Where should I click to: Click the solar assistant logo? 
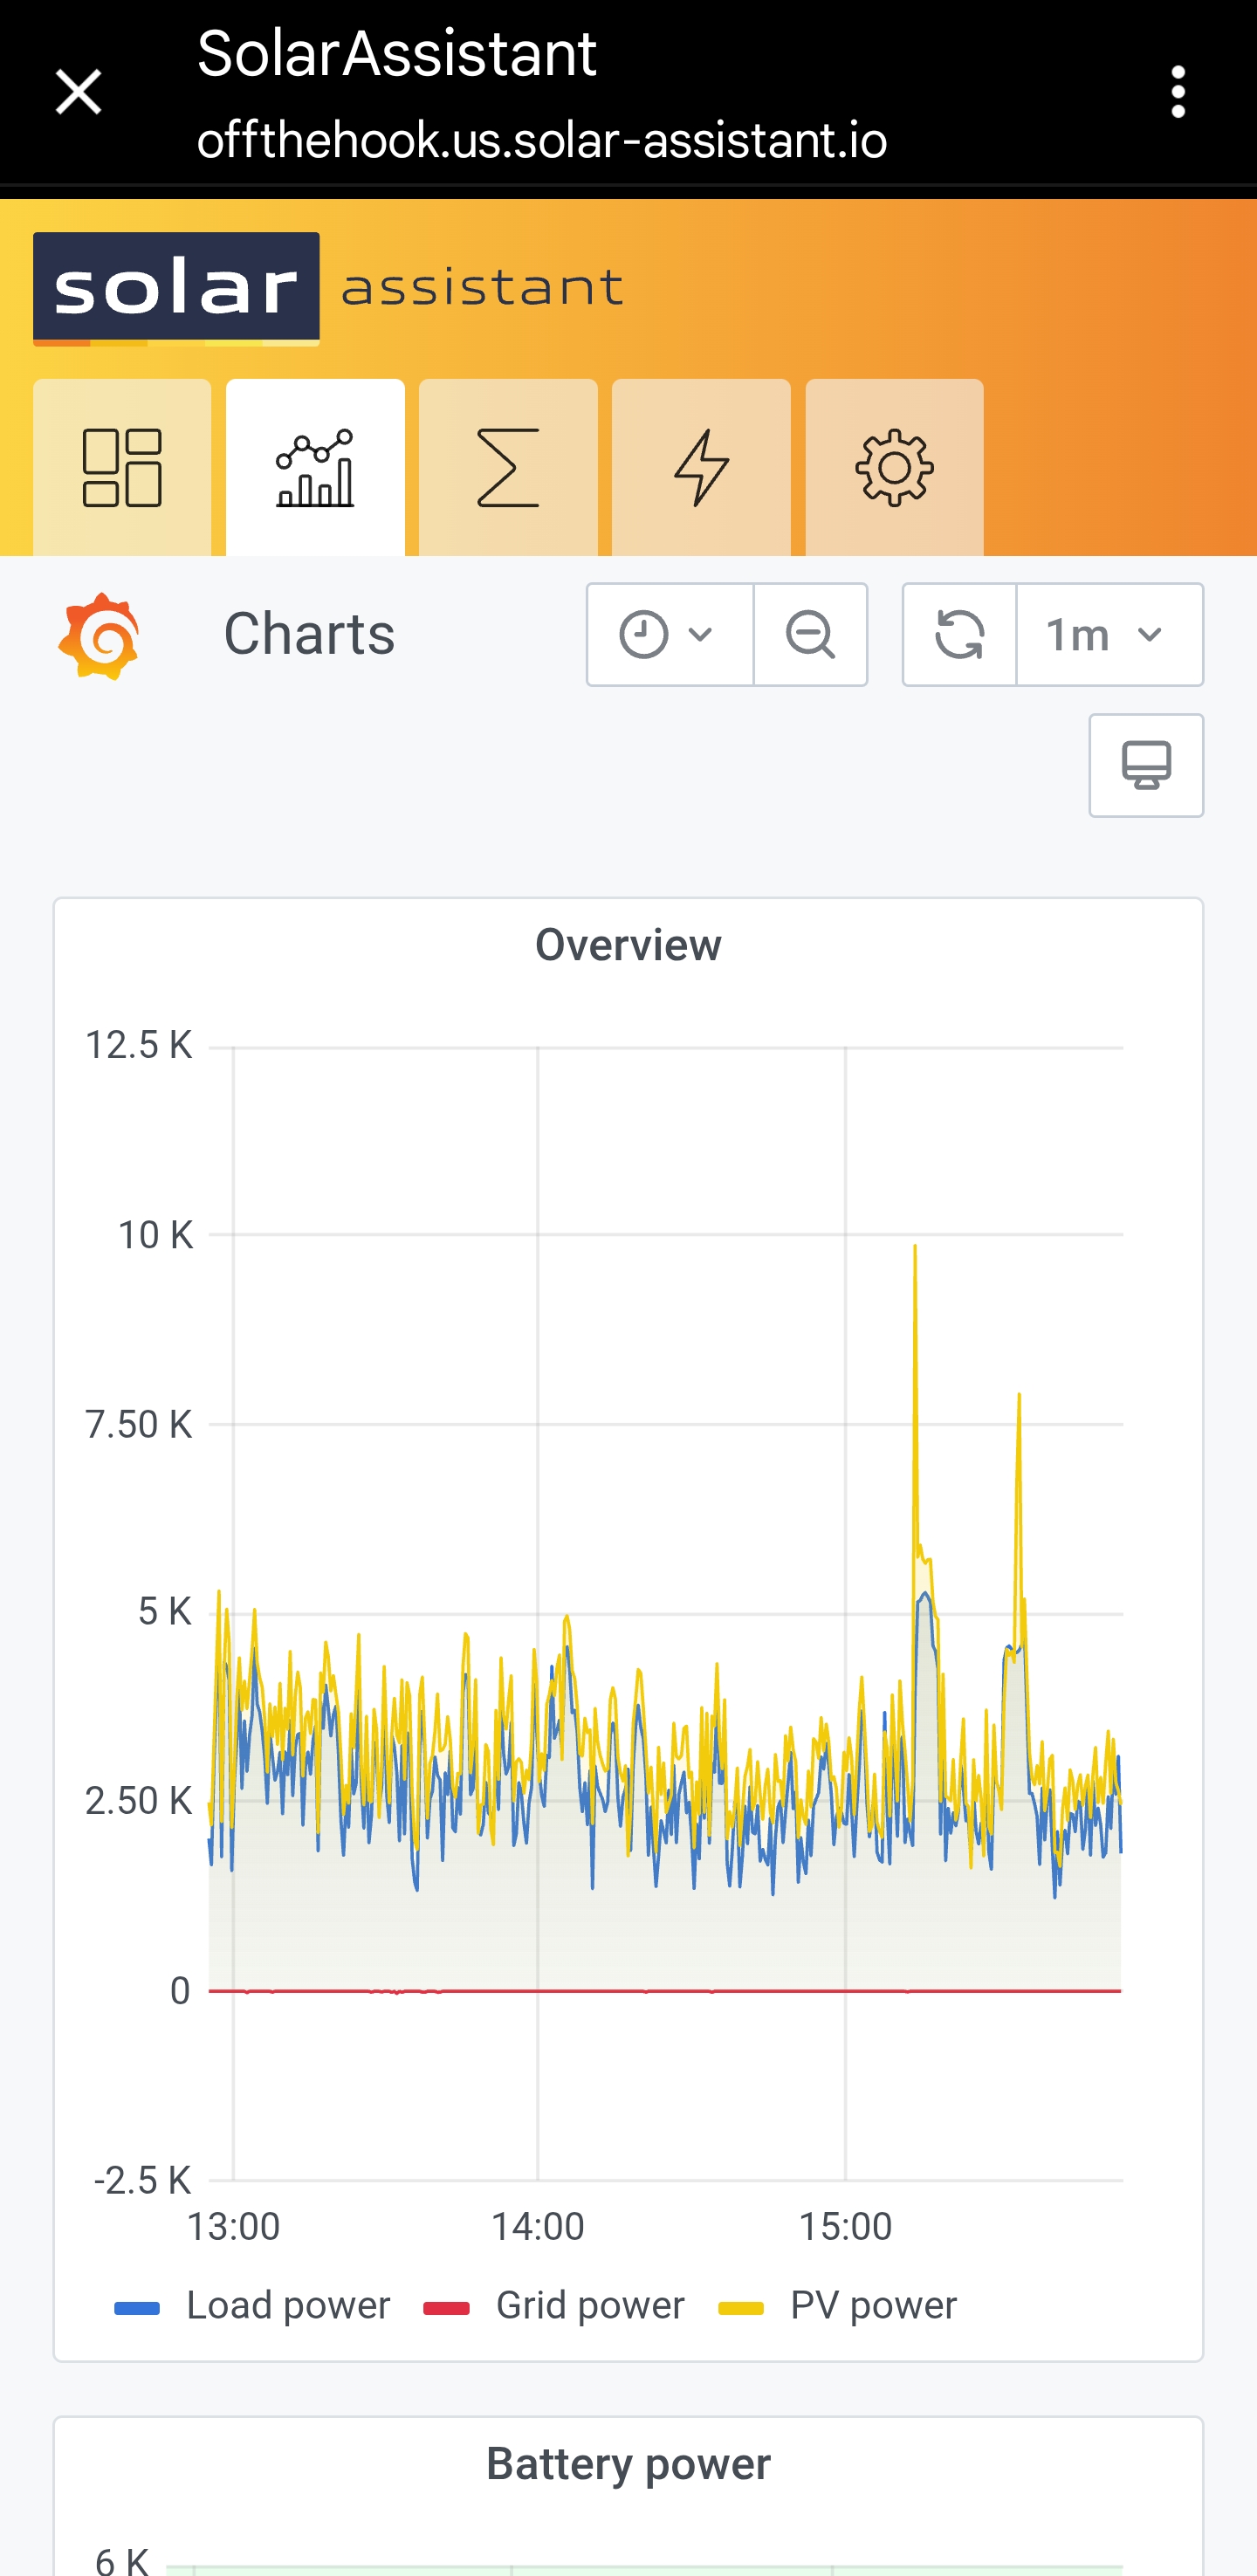pyautogui.click(x=328, y=288)
